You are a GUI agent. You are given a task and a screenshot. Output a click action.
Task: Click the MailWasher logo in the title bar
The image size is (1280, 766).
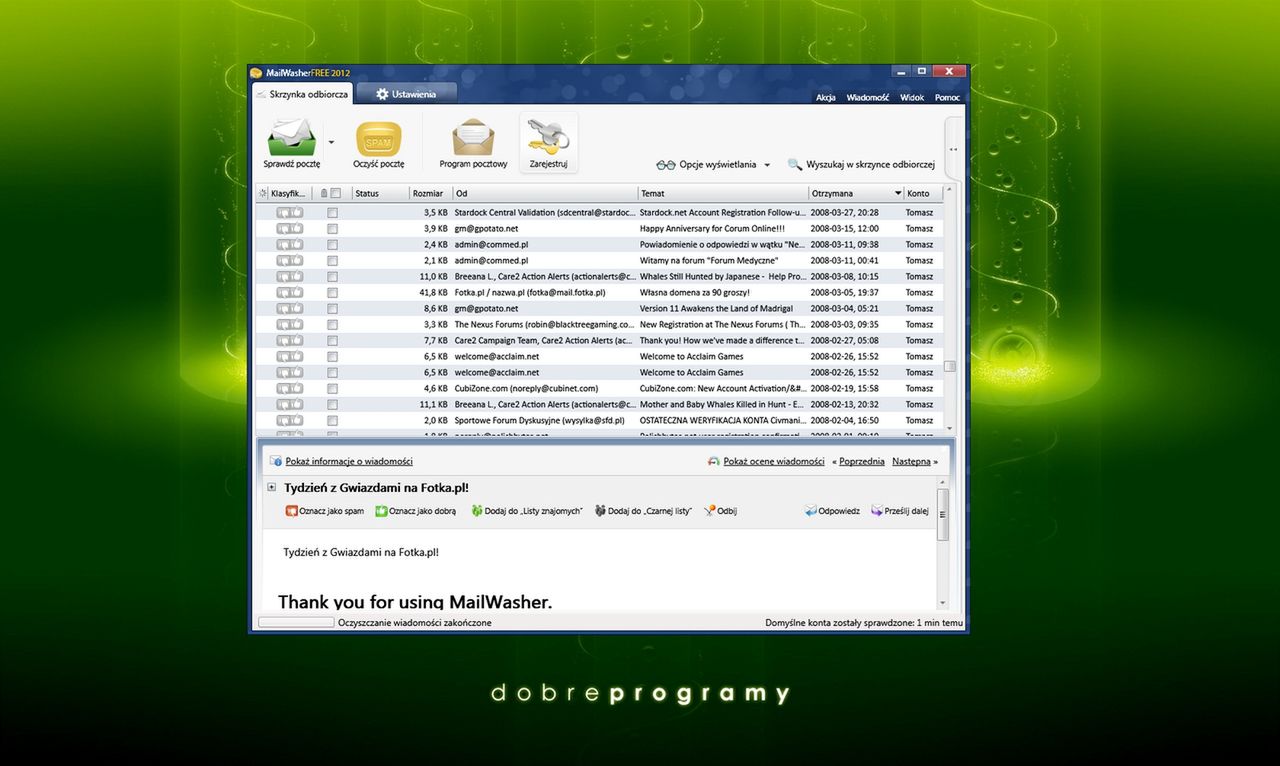point(256,73)
